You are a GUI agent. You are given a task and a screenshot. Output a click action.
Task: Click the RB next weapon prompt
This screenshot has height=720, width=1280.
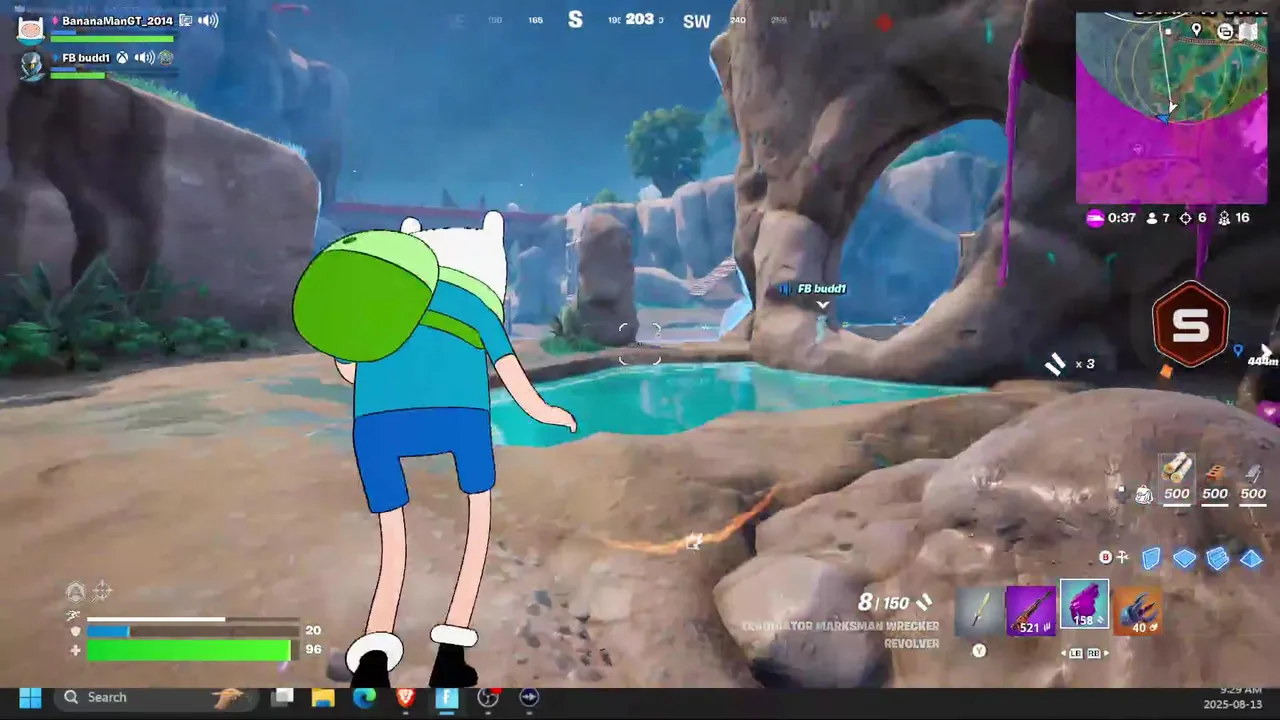(x=1093, y=653)
